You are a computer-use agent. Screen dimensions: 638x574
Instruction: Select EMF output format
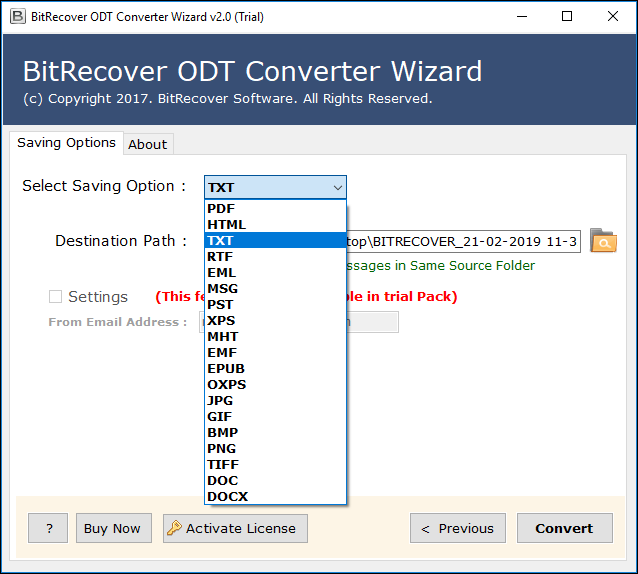275,352
